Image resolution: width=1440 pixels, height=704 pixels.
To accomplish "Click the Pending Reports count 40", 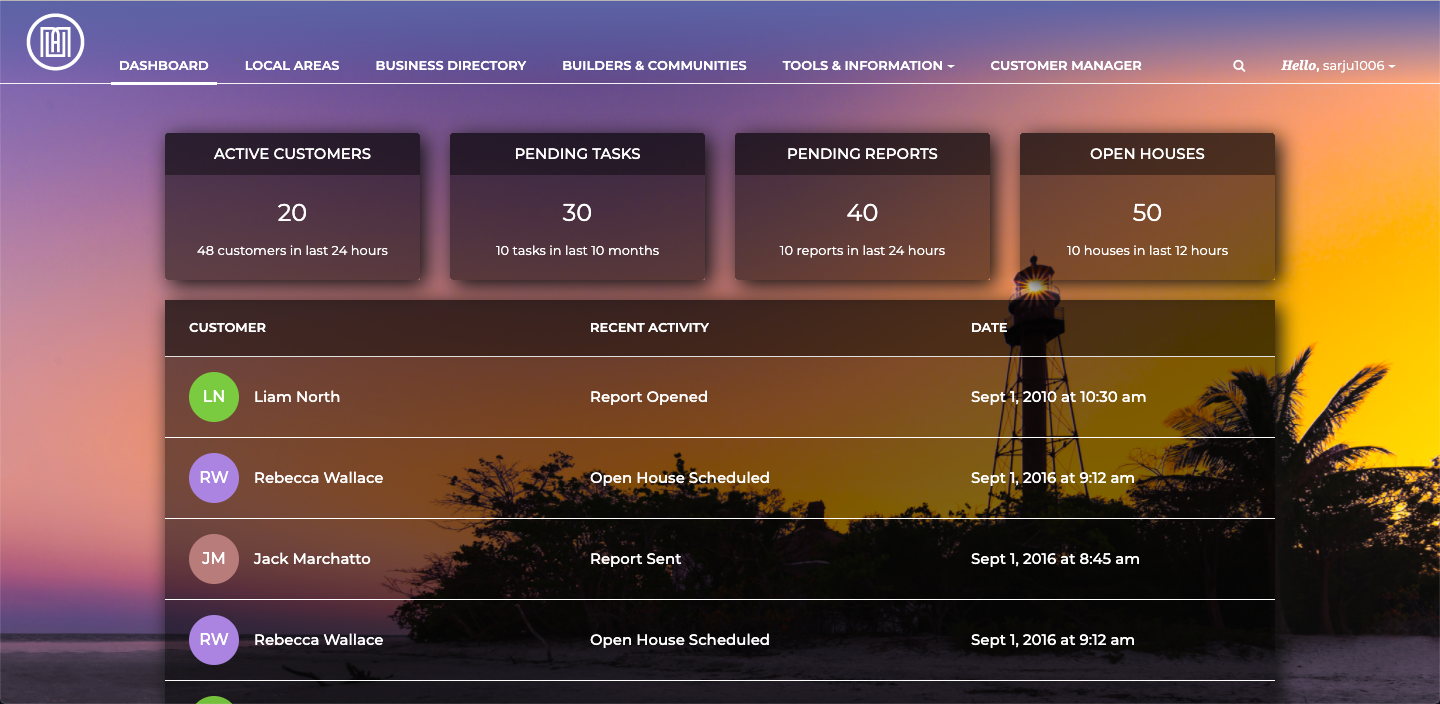I will 862,213.
